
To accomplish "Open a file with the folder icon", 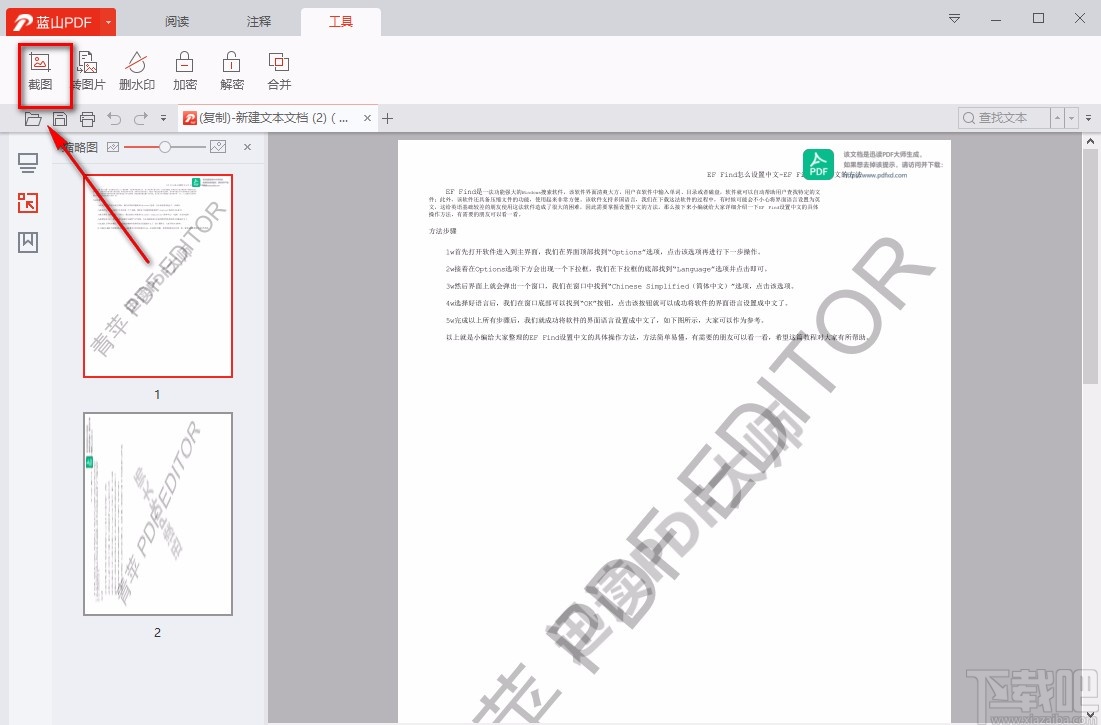I will click(x=33, y=118).
